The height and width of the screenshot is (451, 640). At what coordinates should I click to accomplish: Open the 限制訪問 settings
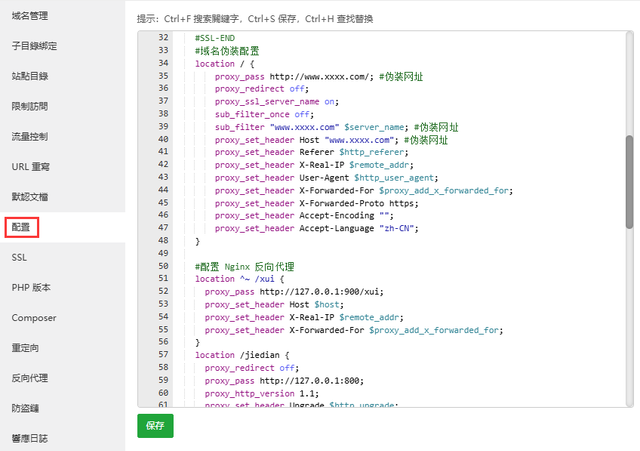tap(30, 106)
